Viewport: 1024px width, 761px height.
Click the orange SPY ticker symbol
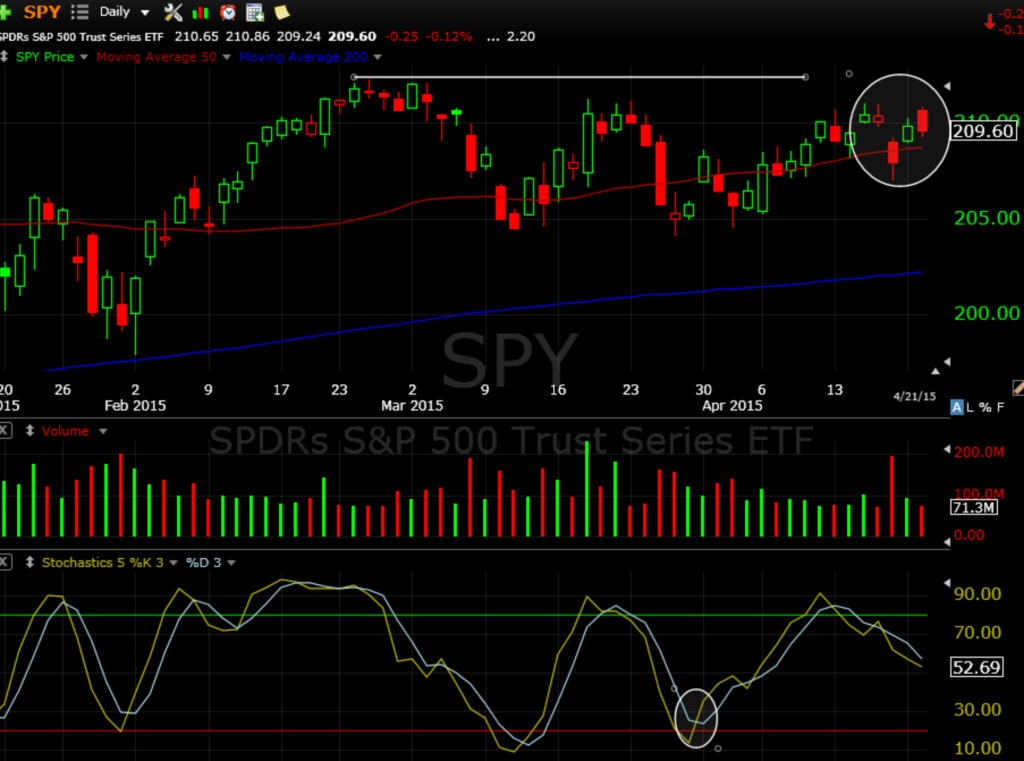click(42, 12)
